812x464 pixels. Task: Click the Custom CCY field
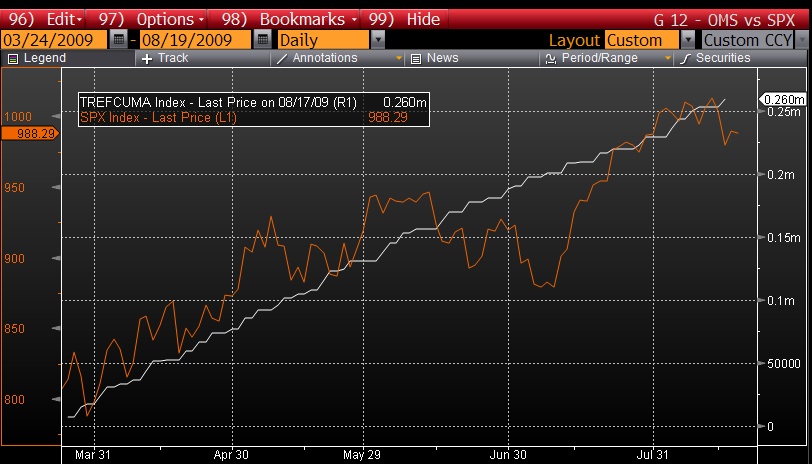click(748, 40)
